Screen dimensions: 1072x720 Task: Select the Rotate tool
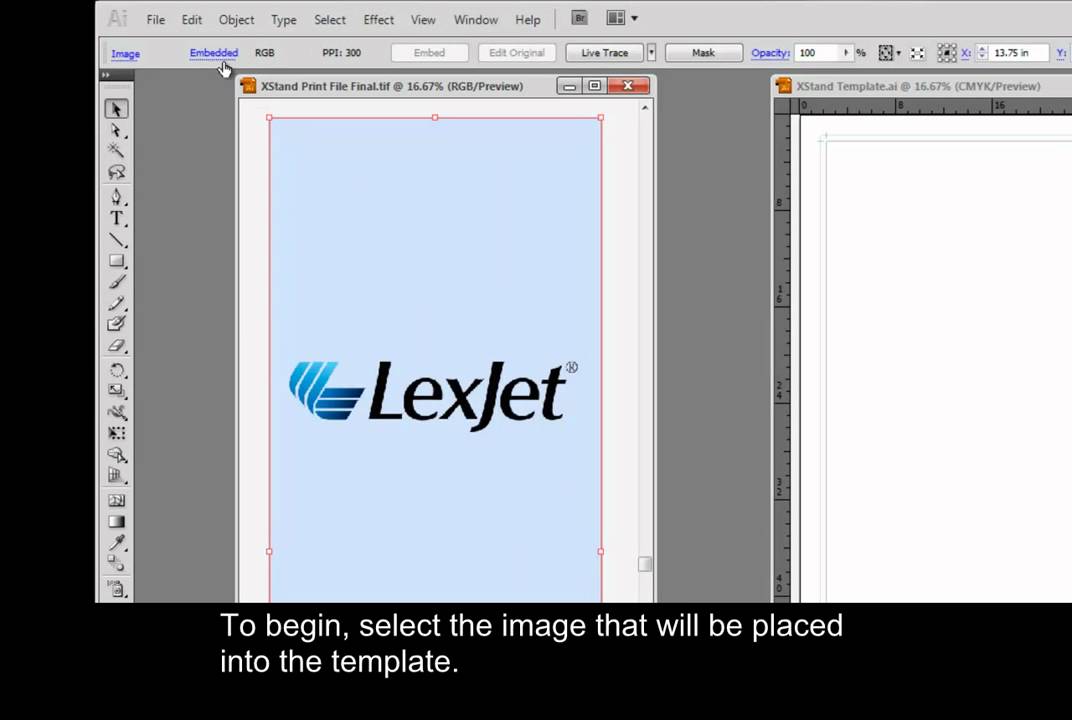116,370
